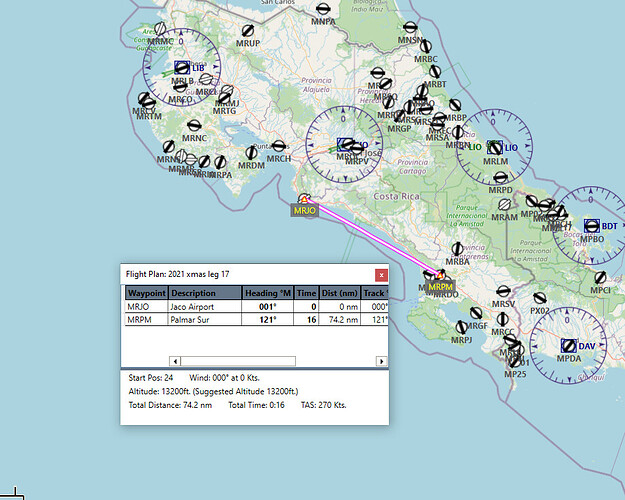Click the Dist (nm) column header
This screenshot has width=625, height=500.
(340, 293)
